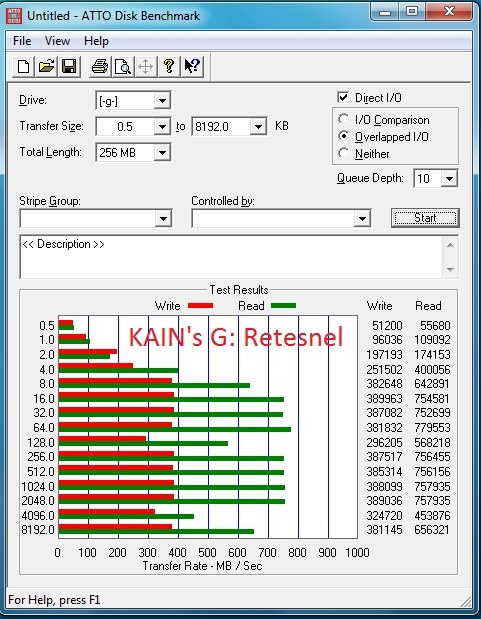The width and height of the screenshot is (481, 619).
Task: Close the ATTO Disk Benchmark window
Action: tap(449, 12)
